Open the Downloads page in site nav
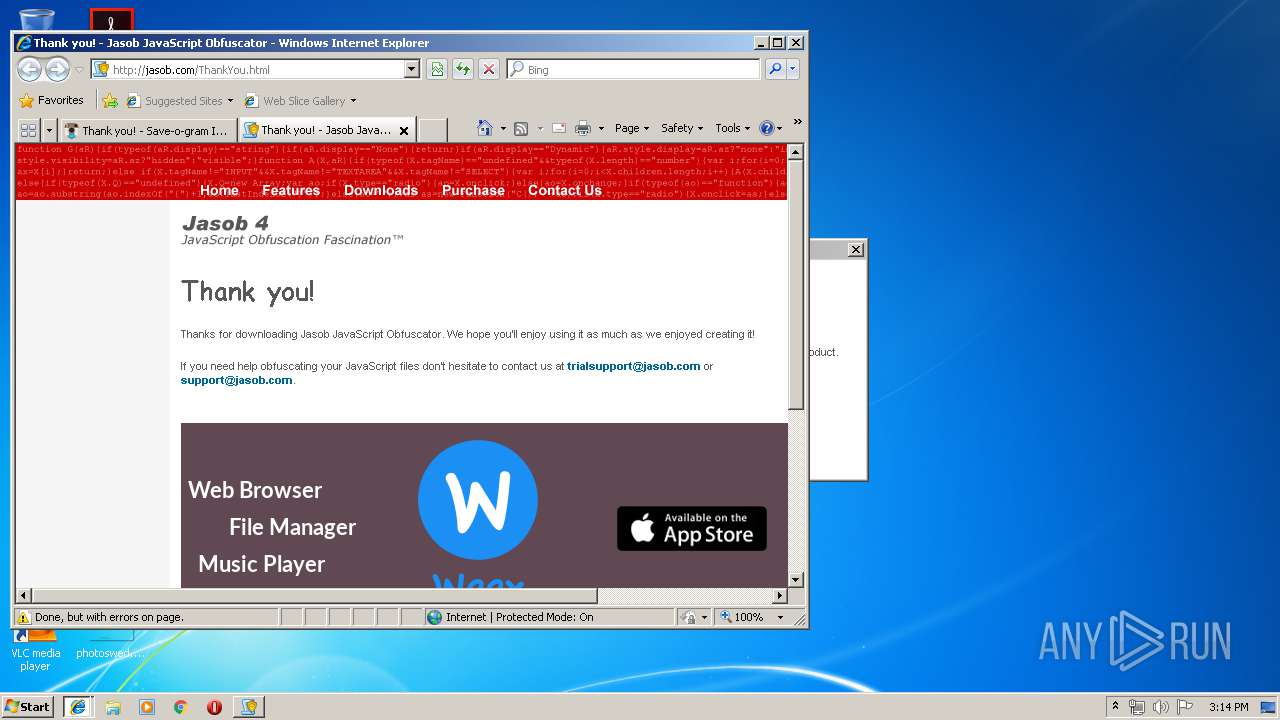1280x720 pixels. pyautogui.click(x=381, y=190)
